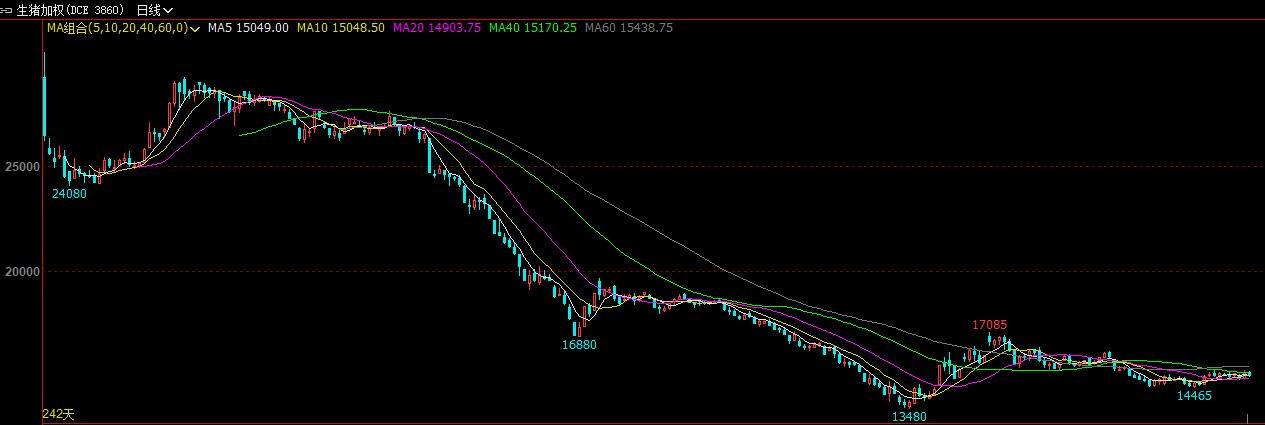Click the 25000 price axis label
Screen dimensions: 1265x425
[x=21, y=166]
